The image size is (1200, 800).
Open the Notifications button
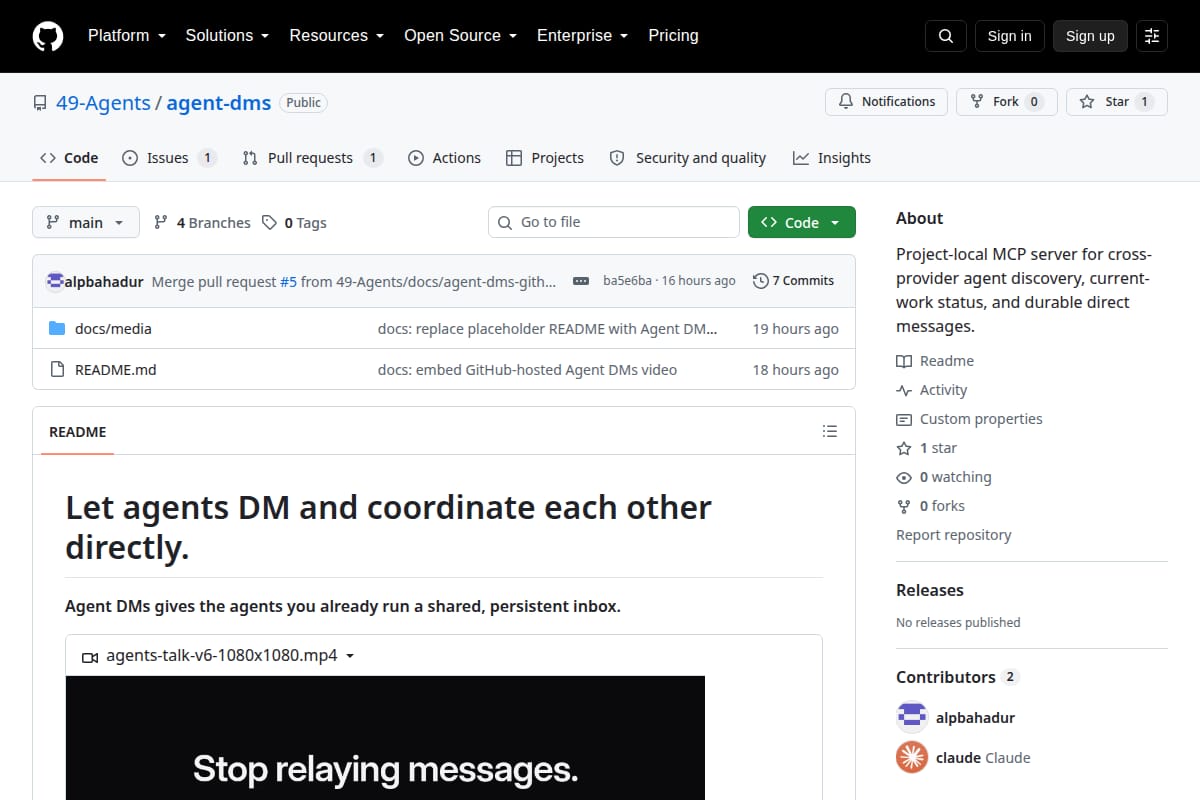(x=886, y=101)
